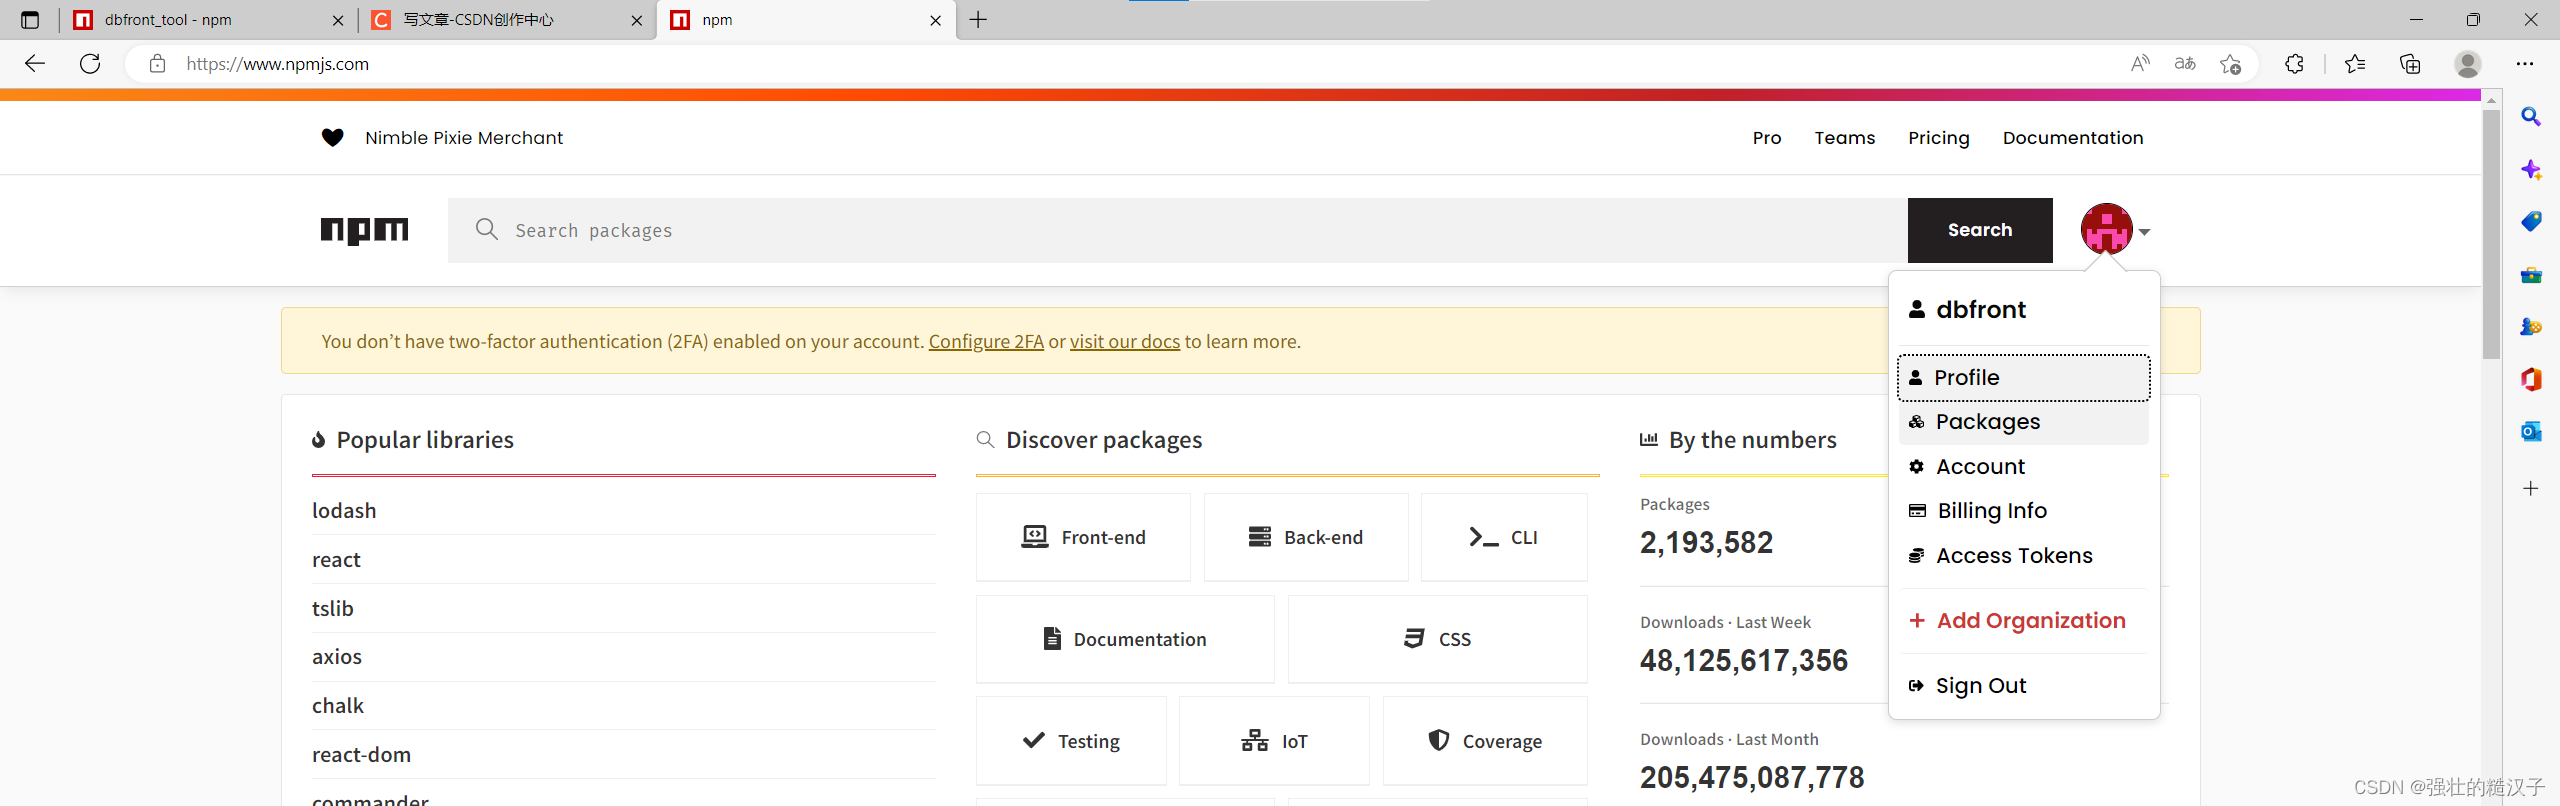This screenshot has width=2560, height=806.
Task: Click the read aloud icon
Action: 2140,64
